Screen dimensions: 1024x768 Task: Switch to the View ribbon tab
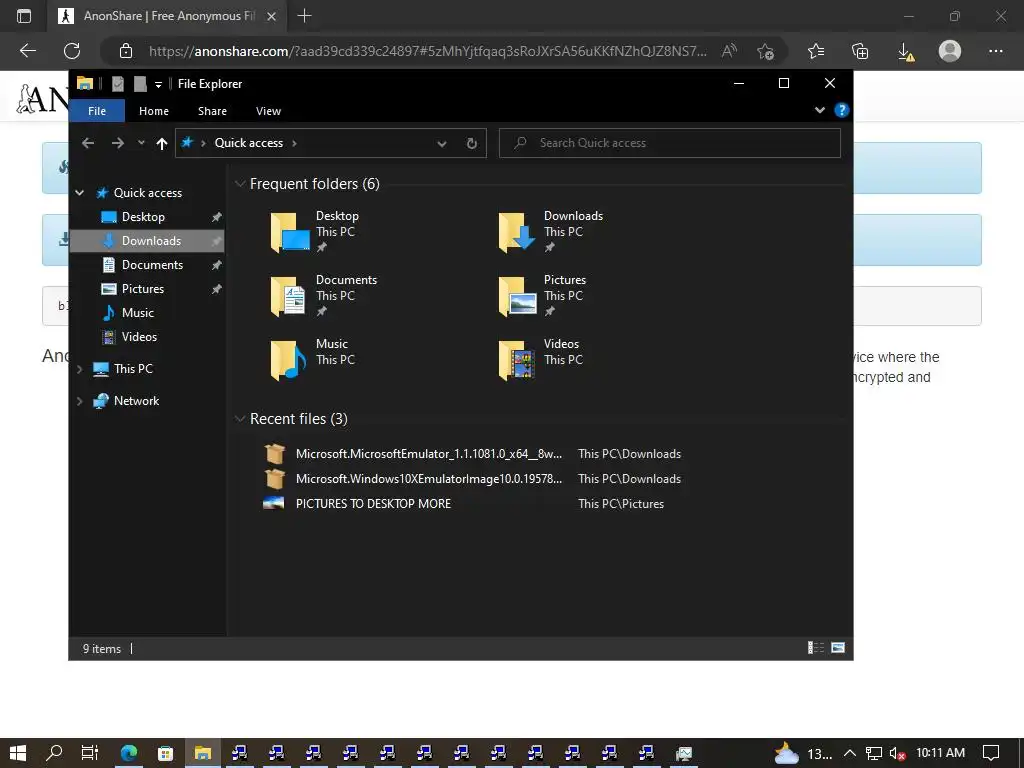pyautogui.click(x=268, y=111)
